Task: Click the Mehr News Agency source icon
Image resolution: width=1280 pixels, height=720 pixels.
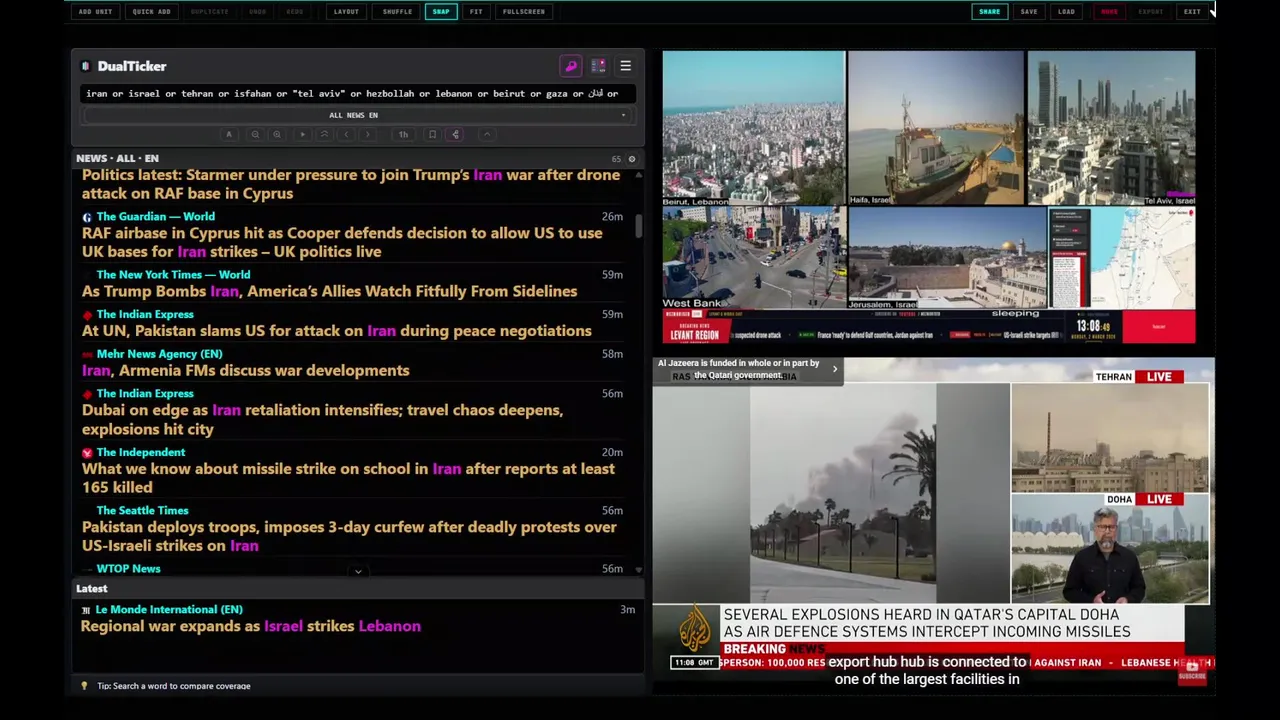Action: pyautogui.click(x=87, y=354)
